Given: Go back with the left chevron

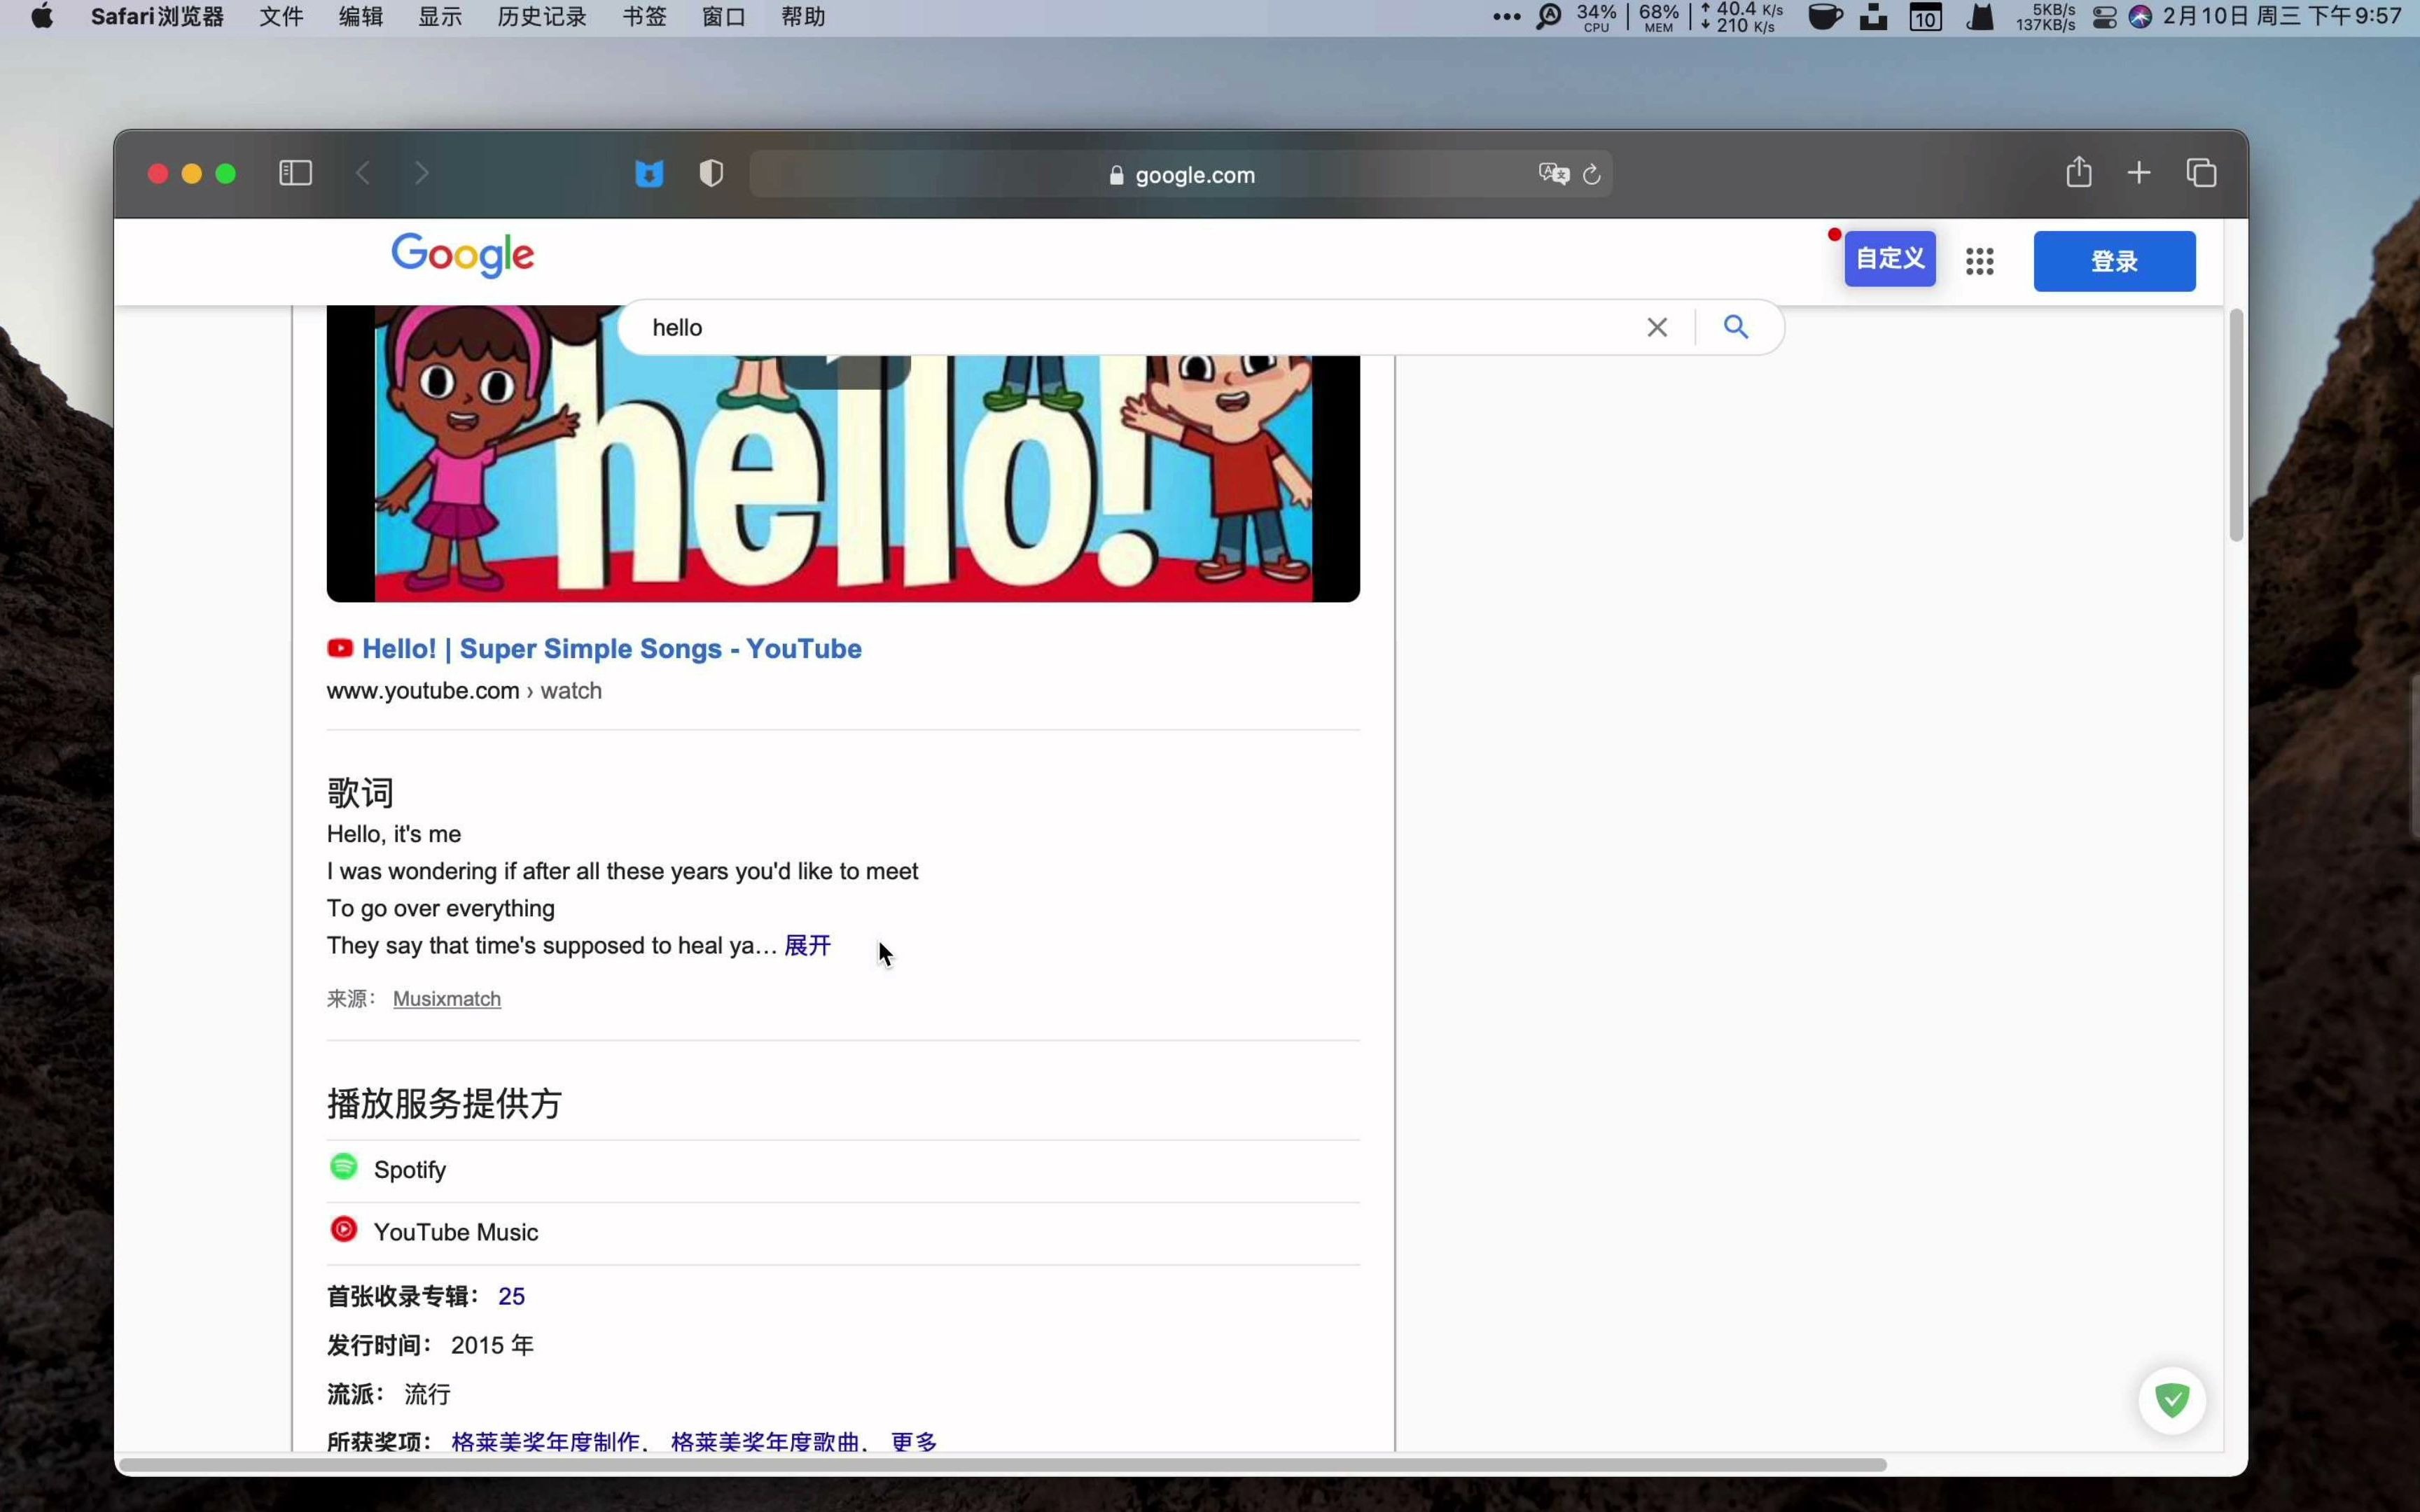Looking at the screenshot, I should click(x=363, y=173).
